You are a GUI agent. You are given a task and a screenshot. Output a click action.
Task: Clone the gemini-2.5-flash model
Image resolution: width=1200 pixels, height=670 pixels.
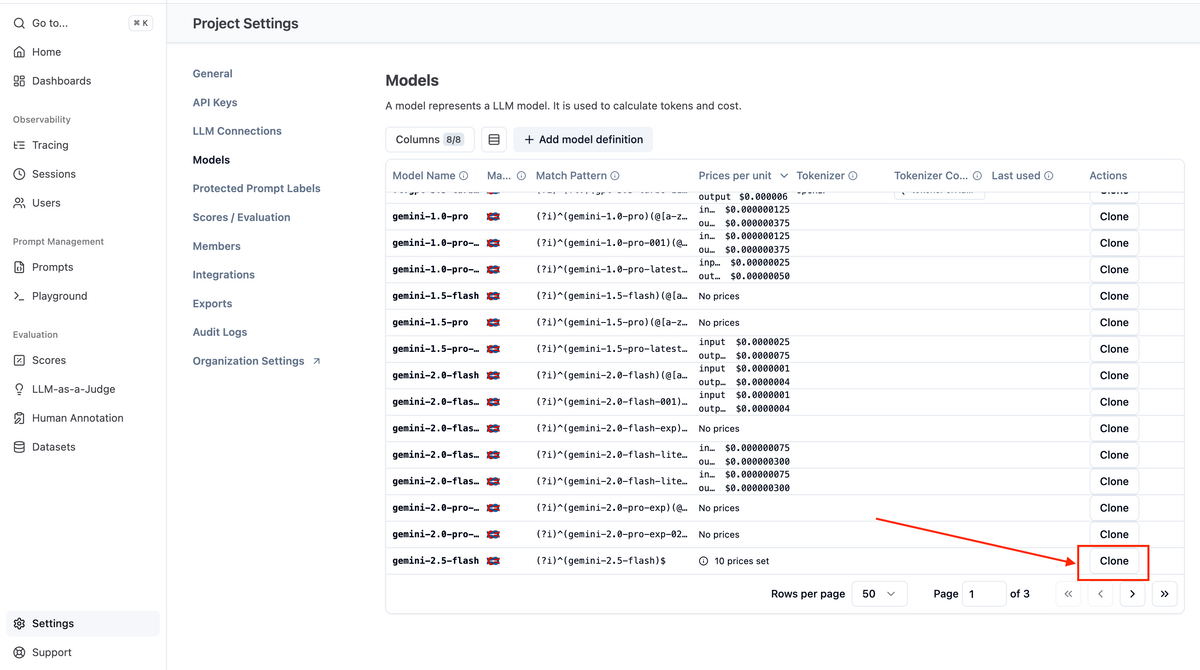pos(1113,561)
